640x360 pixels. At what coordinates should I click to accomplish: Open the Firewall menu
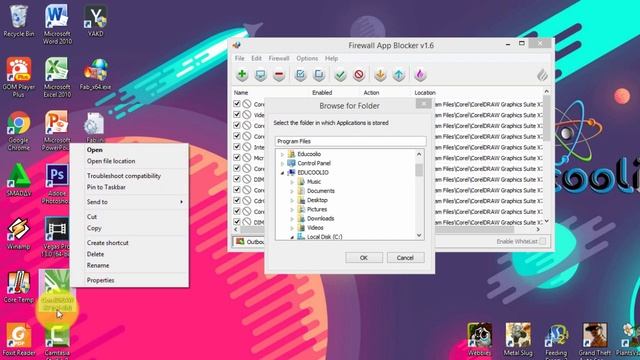pos(279,58)
